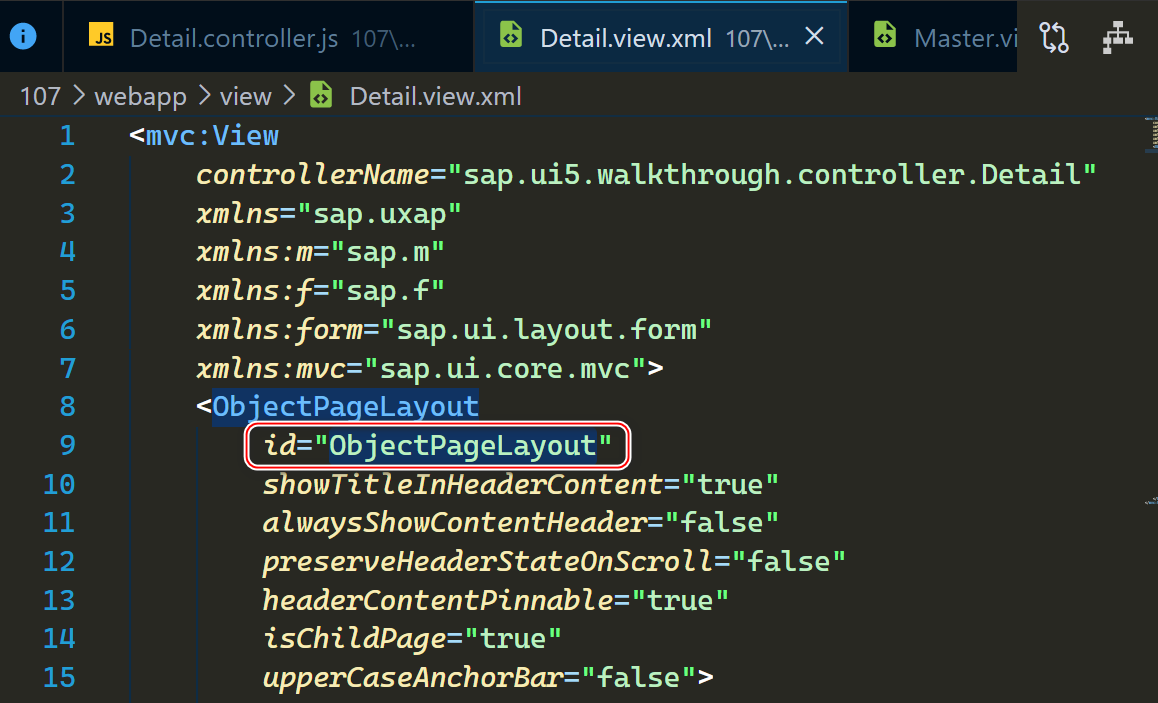Click the XML file icon on Detail.view.xml tab

pyautogui.click(x=510, y=35)
